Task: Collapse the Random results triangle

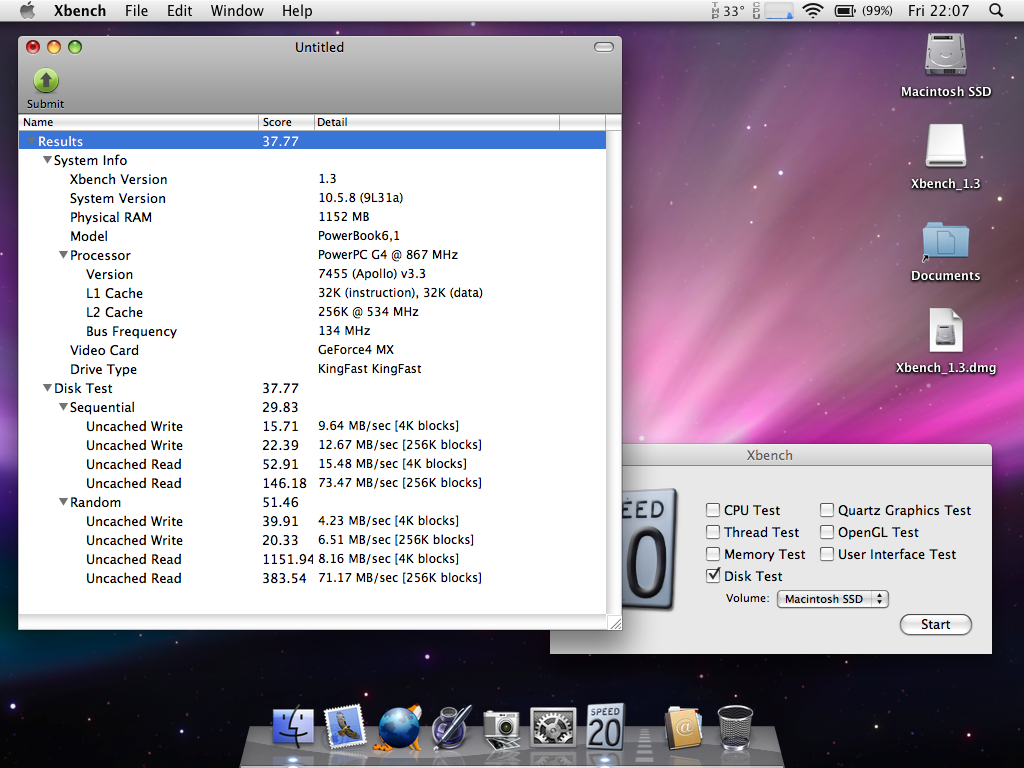Action: (x=63, y=502)
